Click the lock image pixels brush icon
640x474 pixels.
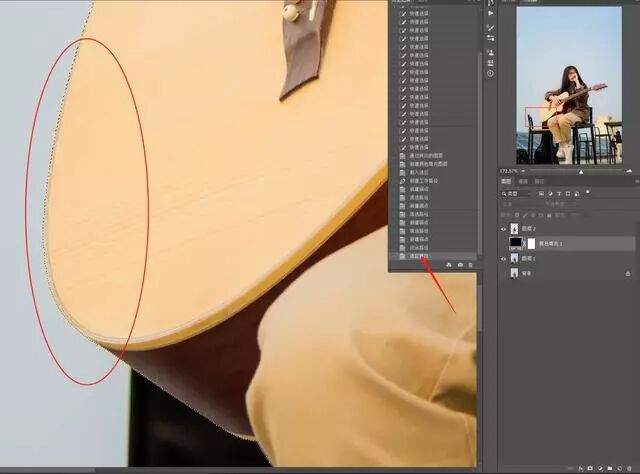pyautogui.click(x=525, y=215)
